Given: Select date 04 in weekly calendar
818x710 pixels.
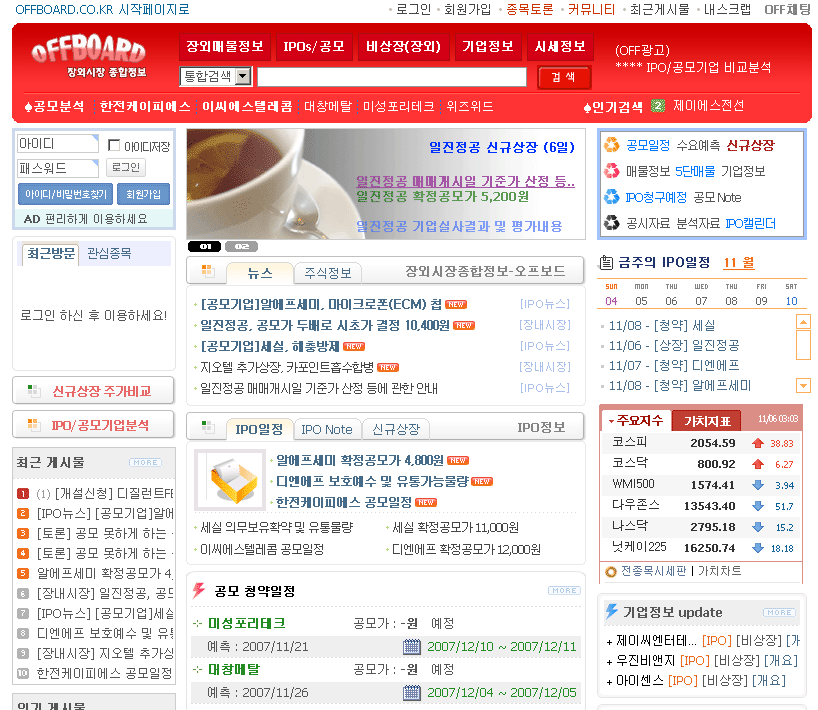Looking at the screenshot, I should [611, 301].
